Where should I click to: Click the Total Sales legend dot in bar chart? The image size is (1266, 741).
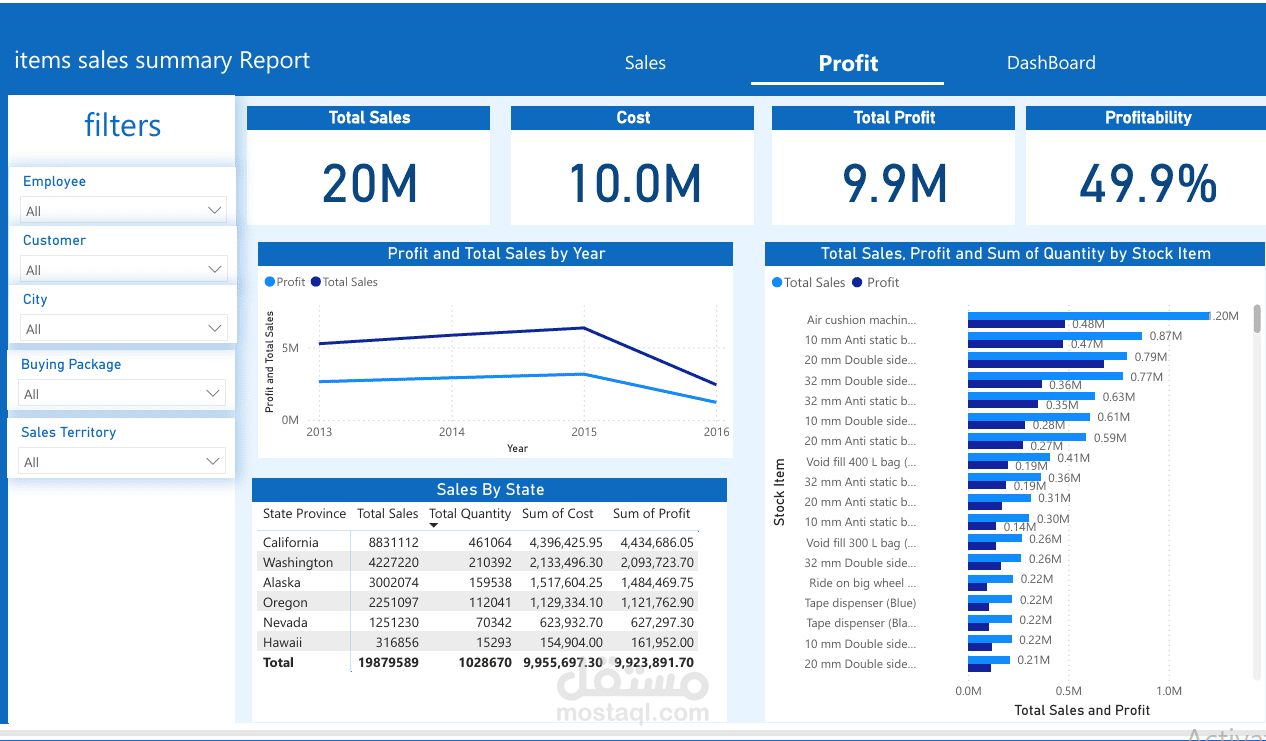point(777,283)
